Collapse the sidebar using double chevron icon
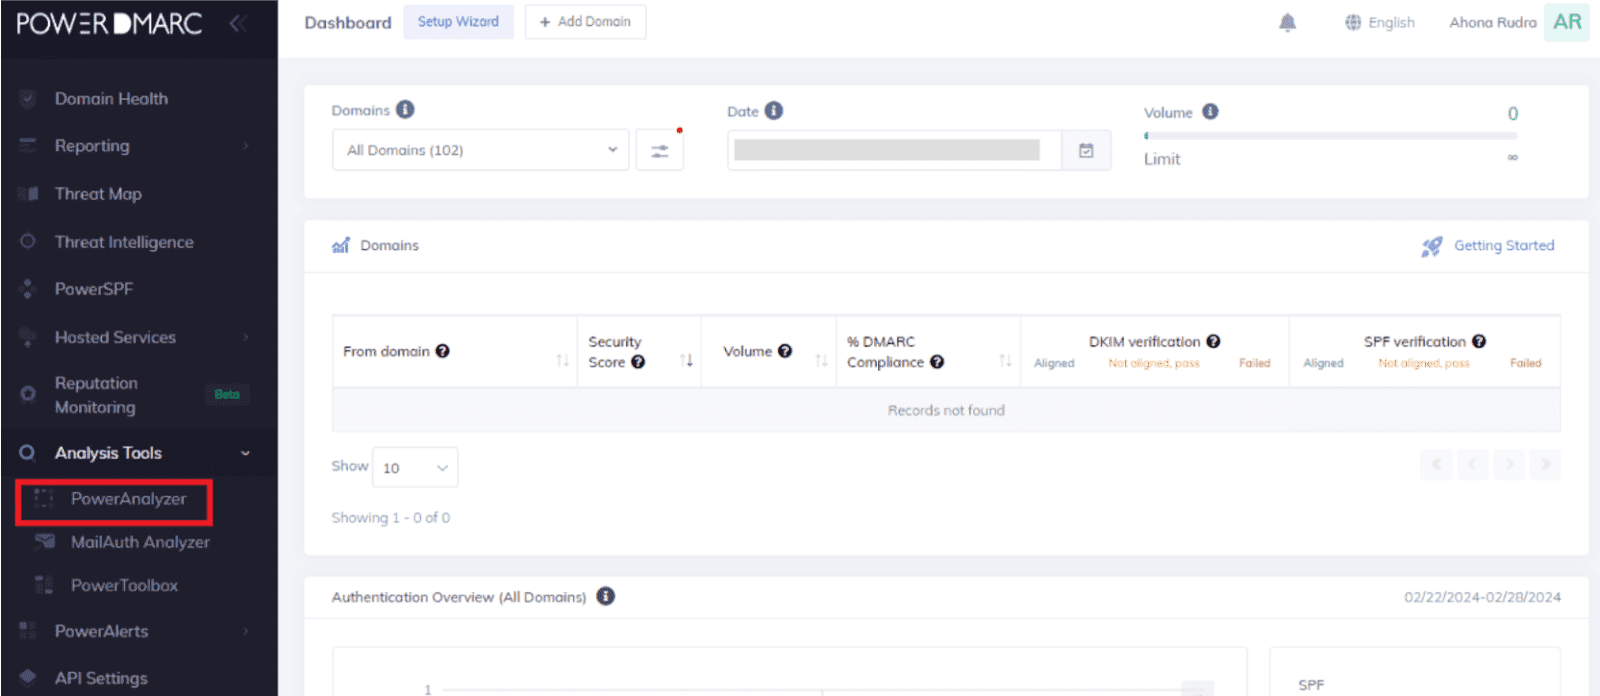Image resolution: width=1600 pixels, height=696 pixels. pyautogui.click(x=238, y=23)
